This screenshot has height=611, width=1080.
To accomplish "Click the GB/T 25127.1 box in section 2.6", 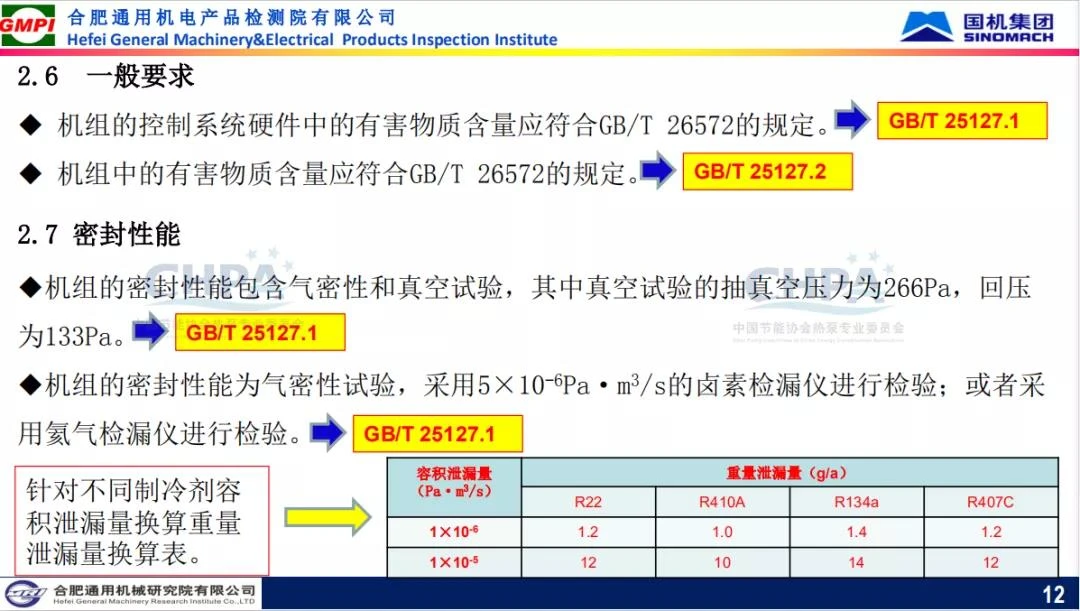I will click(x=961, y=121).
